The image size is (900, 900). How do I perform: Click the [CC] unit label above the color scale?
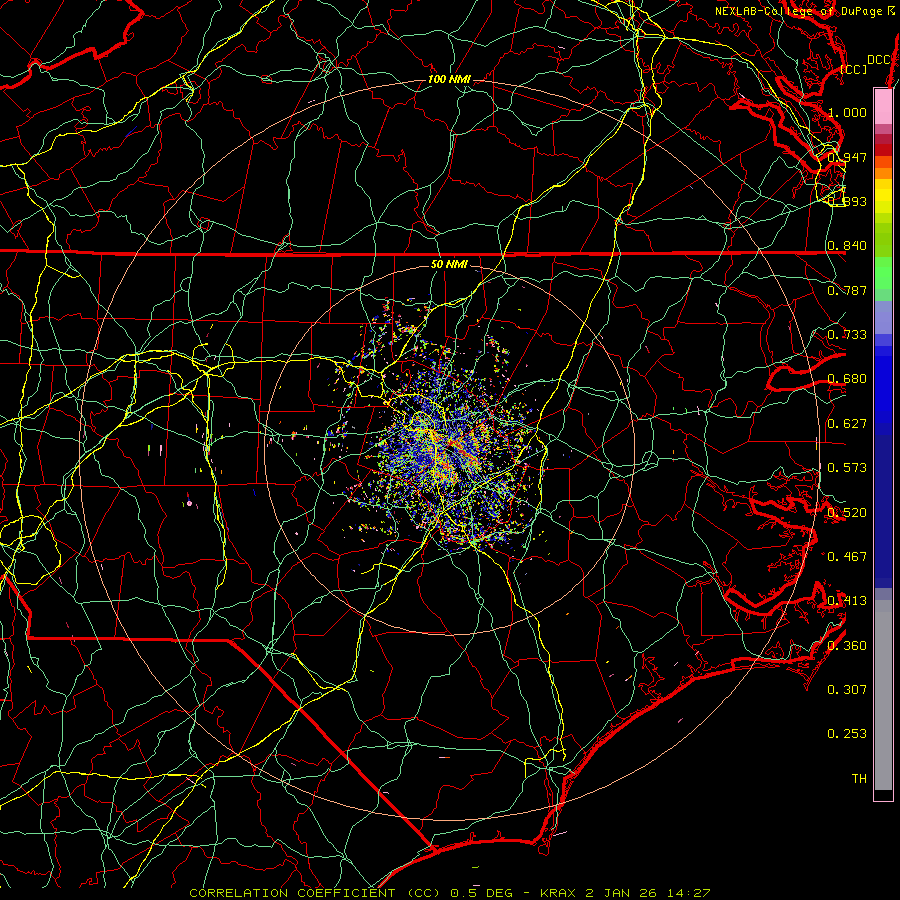pyautogui.click(x=854, y=69)
